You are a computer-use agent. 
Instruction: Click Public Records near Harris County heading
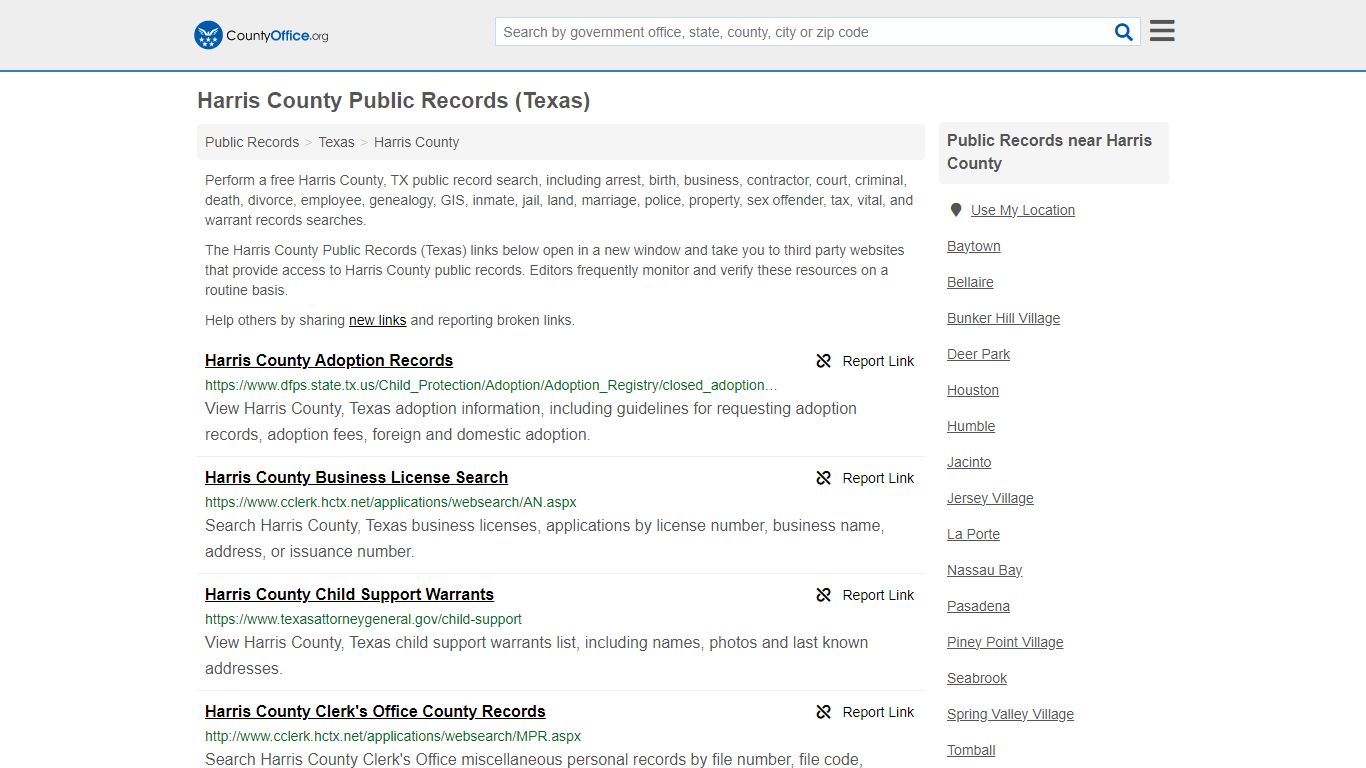[x=1049, y=152]
